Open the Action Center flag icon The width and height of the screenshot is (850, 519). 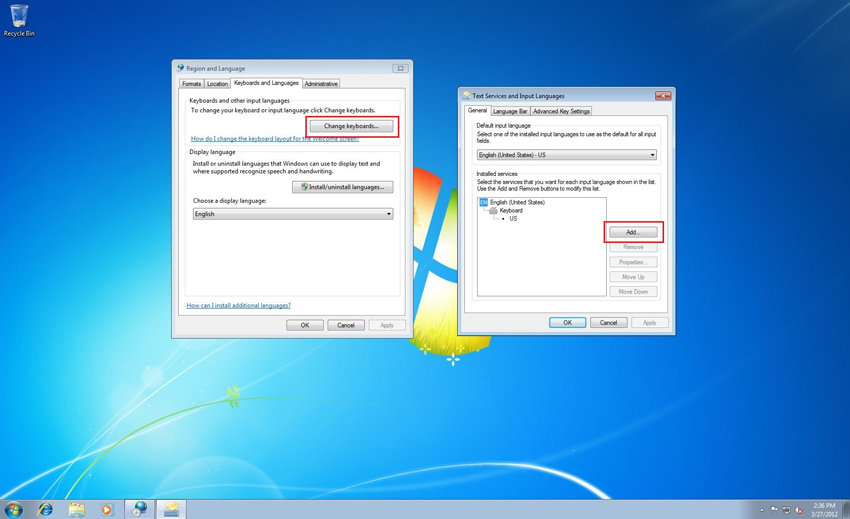[x=774, y=510]
